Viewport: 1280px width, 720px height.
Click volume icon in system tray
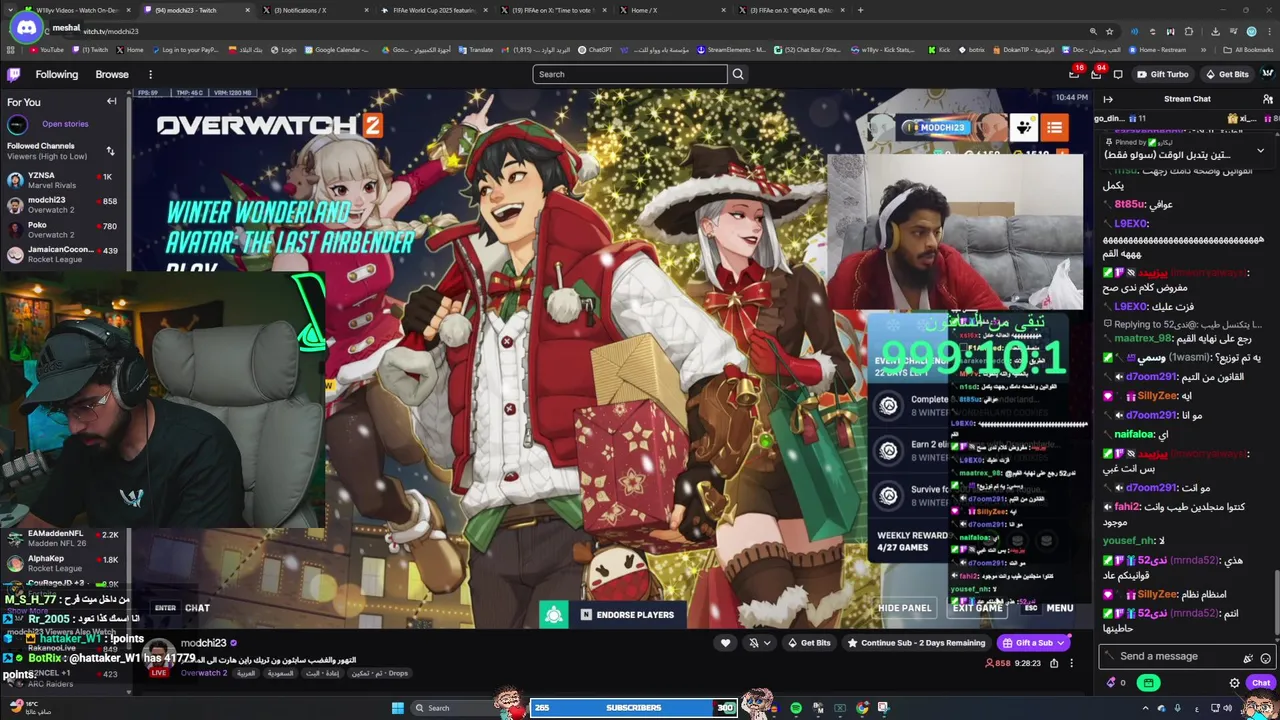coord(1228,708)
